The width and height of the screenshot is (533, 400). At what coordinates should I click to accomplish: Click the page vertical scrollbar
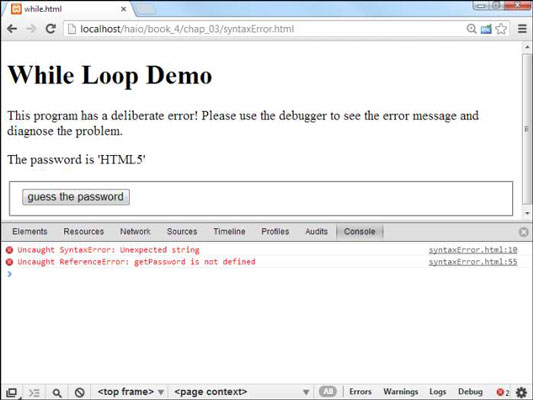527,130
